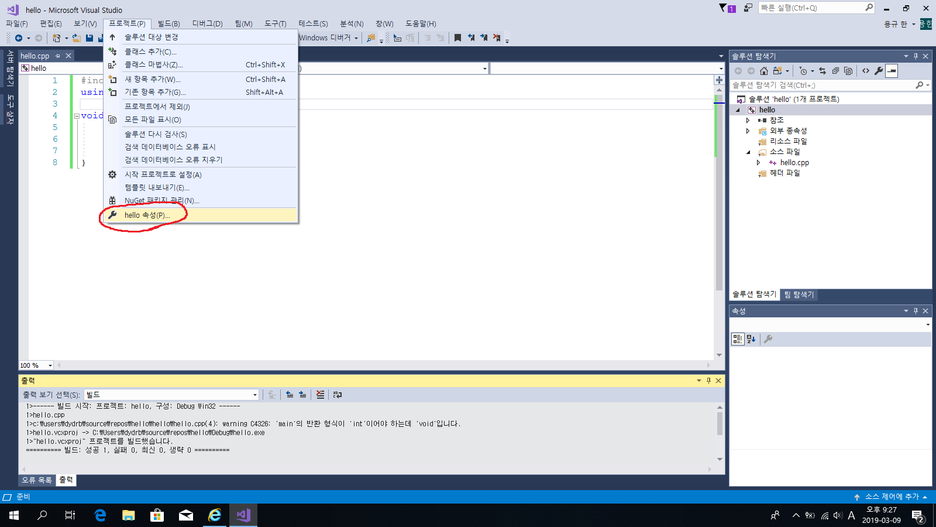936x527 pixels.
Task: Click notifications flag icon in title bar
Action: pyautogui.click(x=727, y=8)
